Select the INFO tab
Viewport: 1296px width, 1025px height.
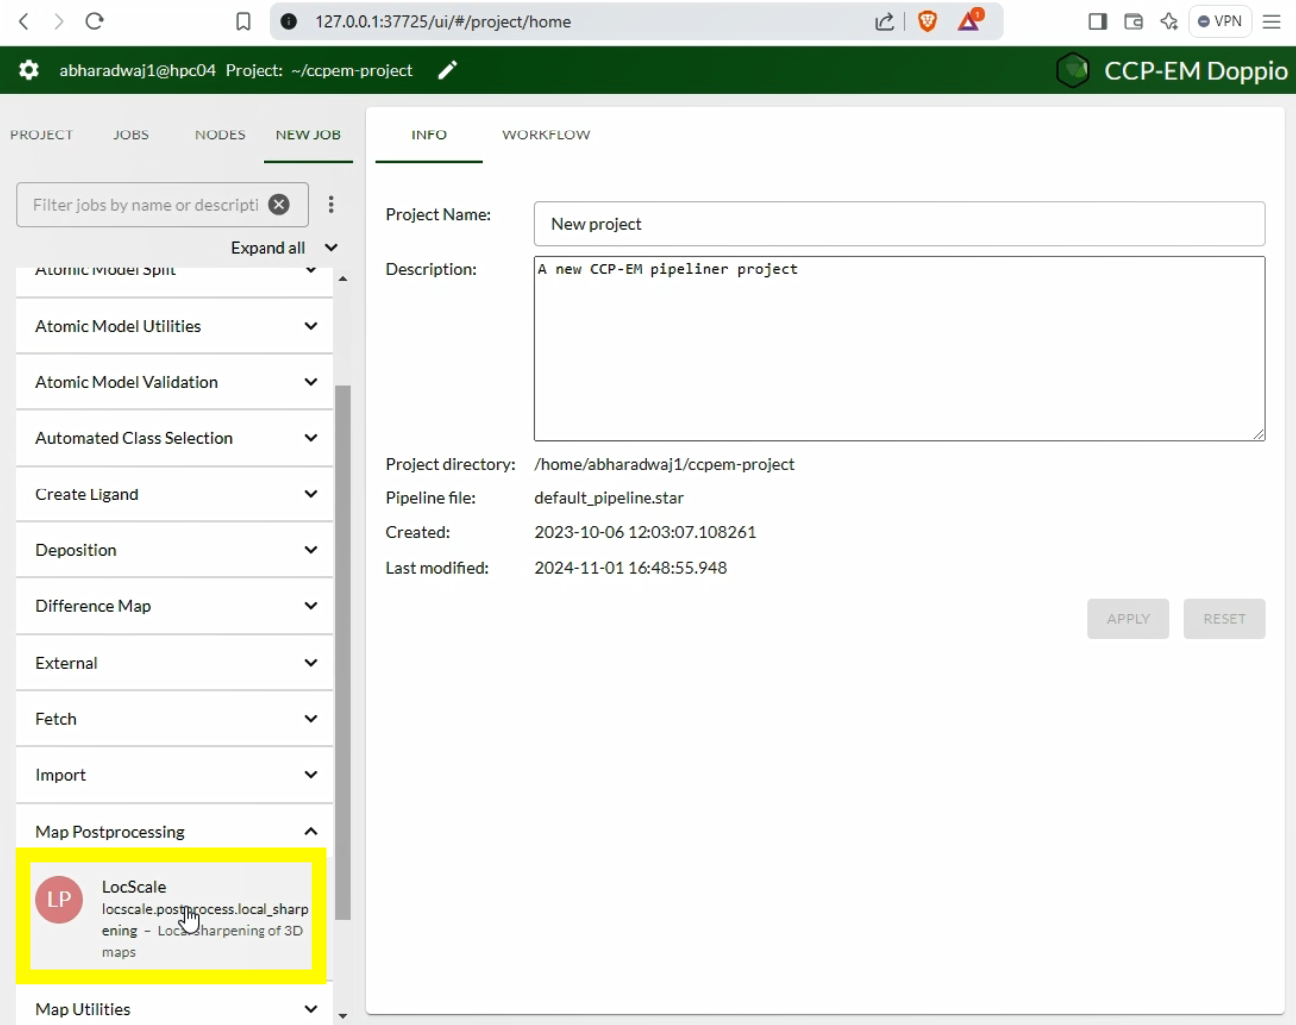[429, 134]
